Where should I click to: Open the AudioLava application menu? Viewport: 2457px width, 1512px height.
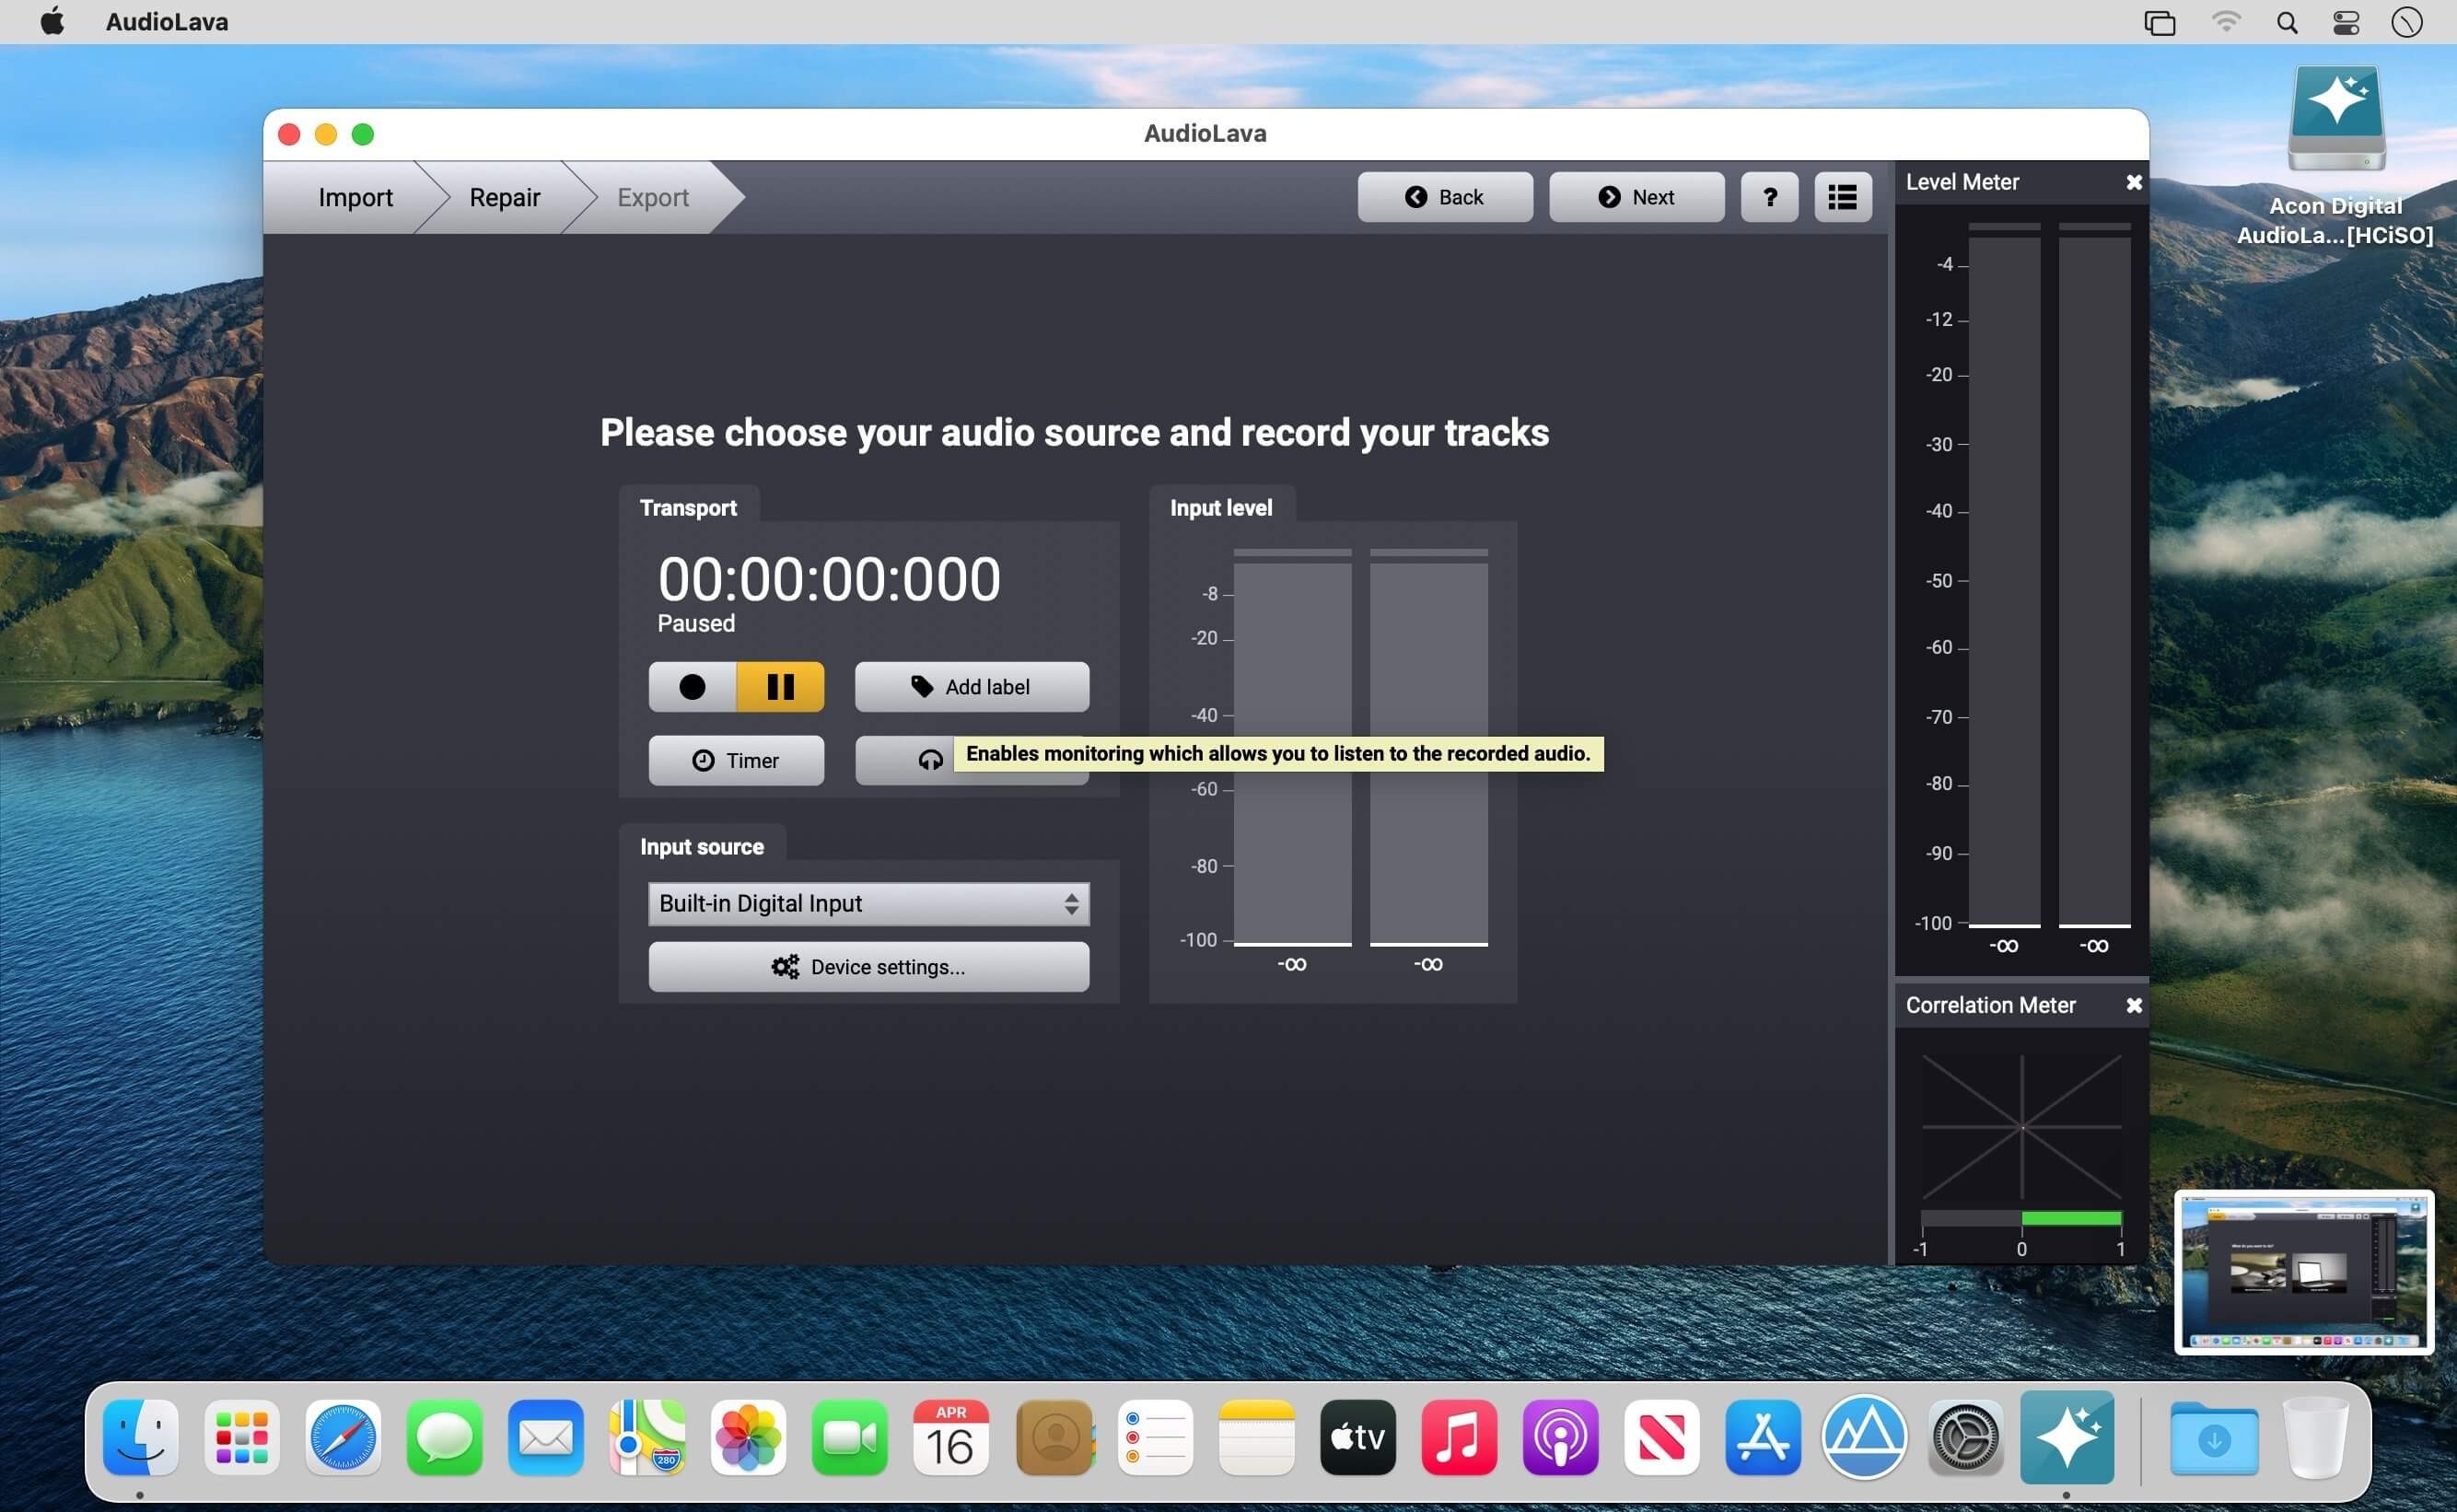pos(166,21)
